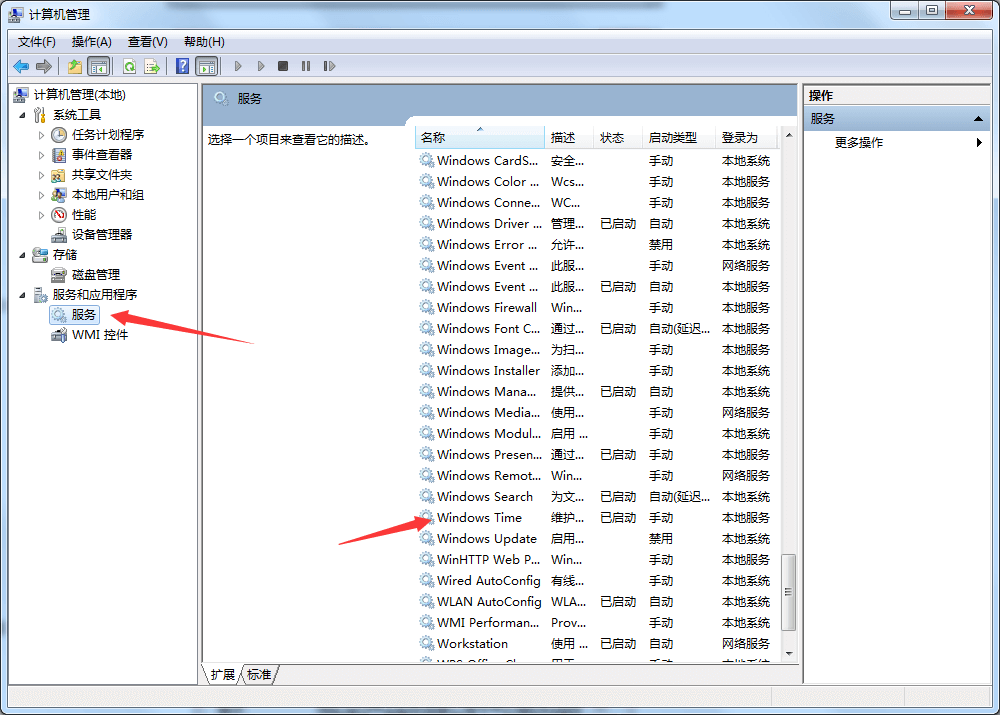Collapse the 存储 tree node
The image size is (1000, 715).
[x=23, y=255]
